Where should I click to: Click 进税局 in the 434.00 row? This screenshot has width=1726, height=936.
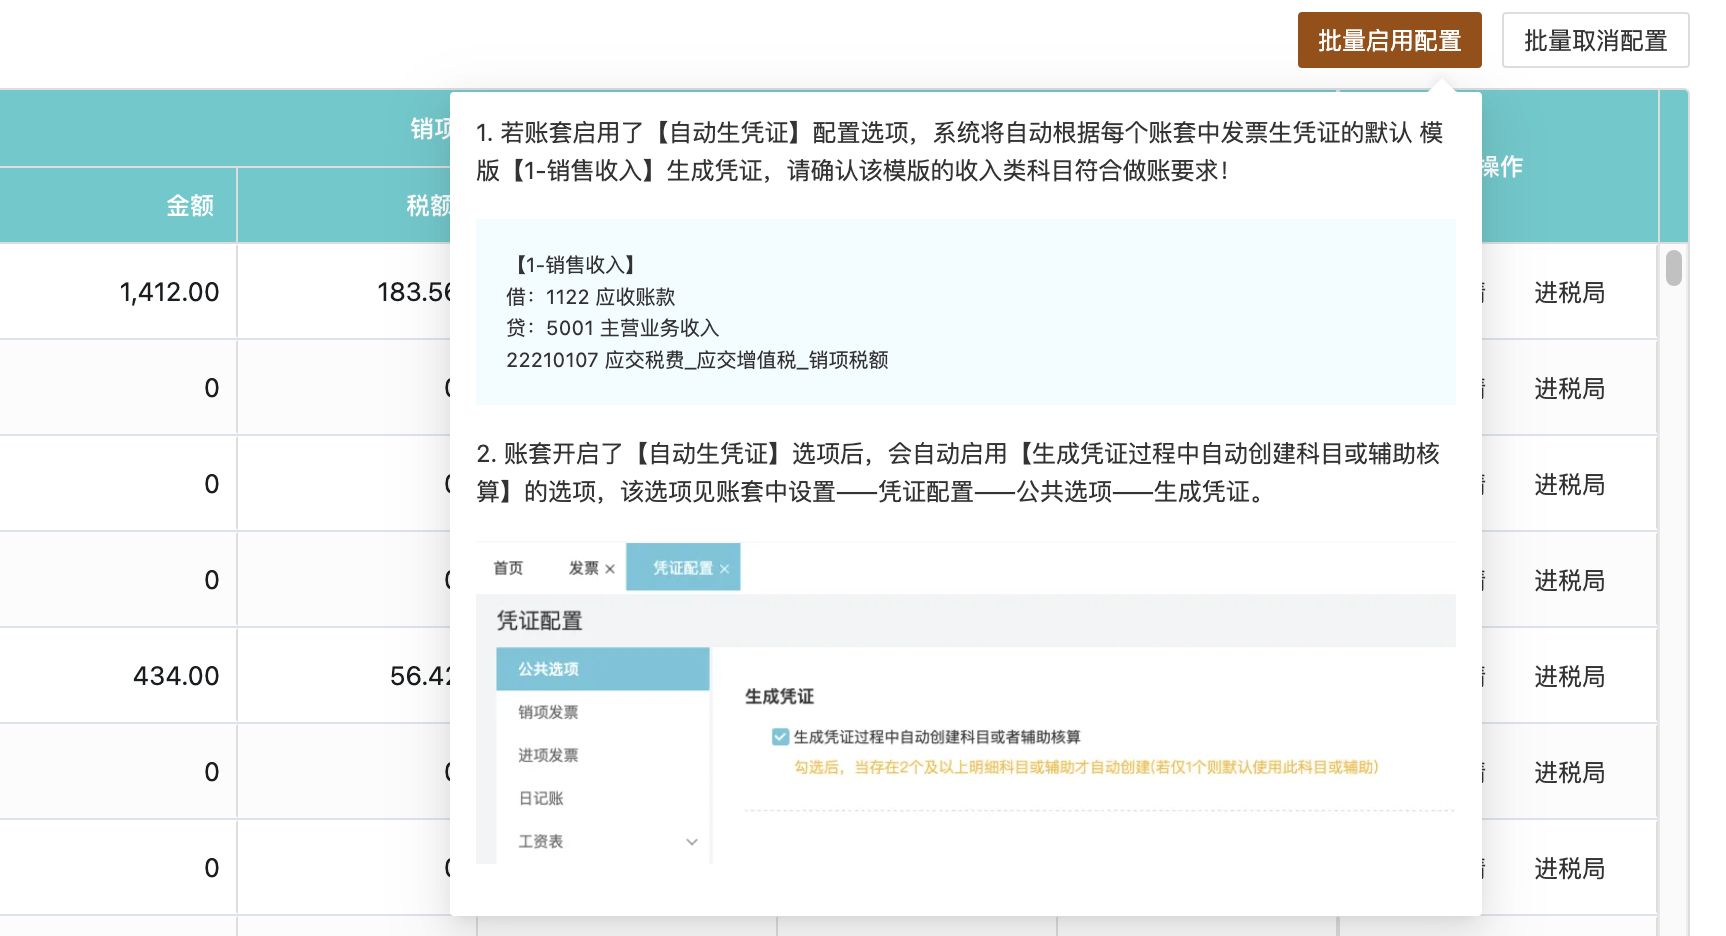coord(1569,676)
